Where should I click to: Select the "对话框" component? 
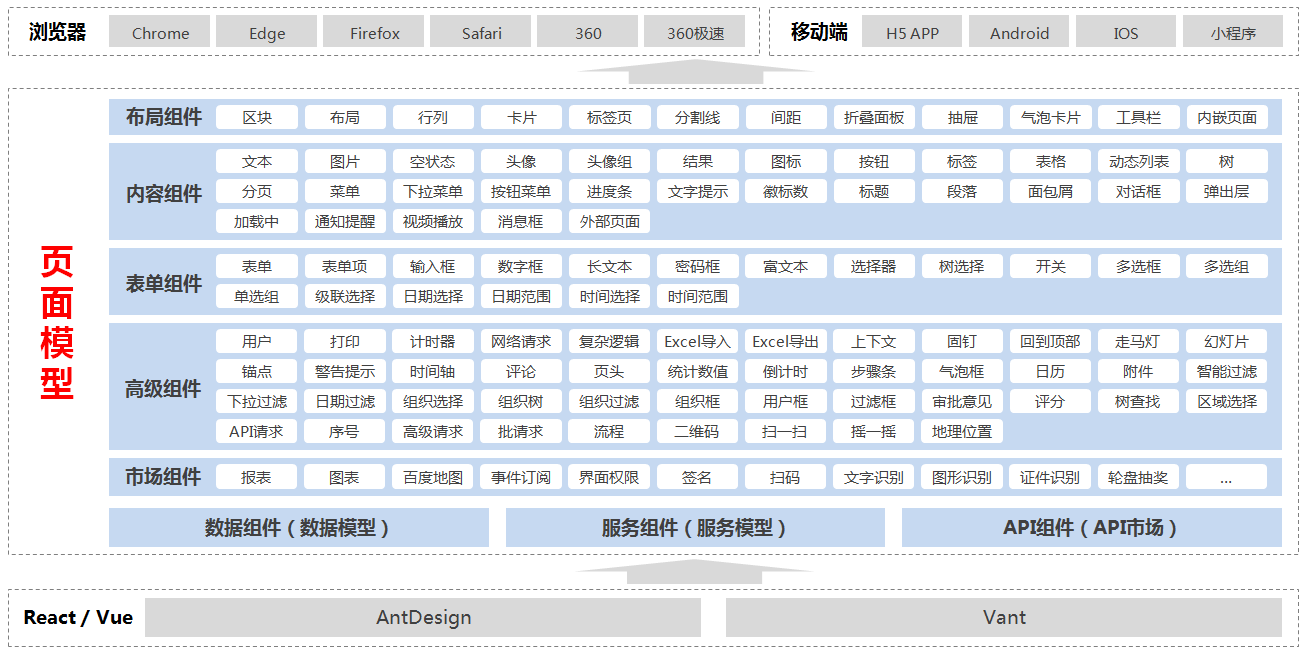tap(1138, 191)
